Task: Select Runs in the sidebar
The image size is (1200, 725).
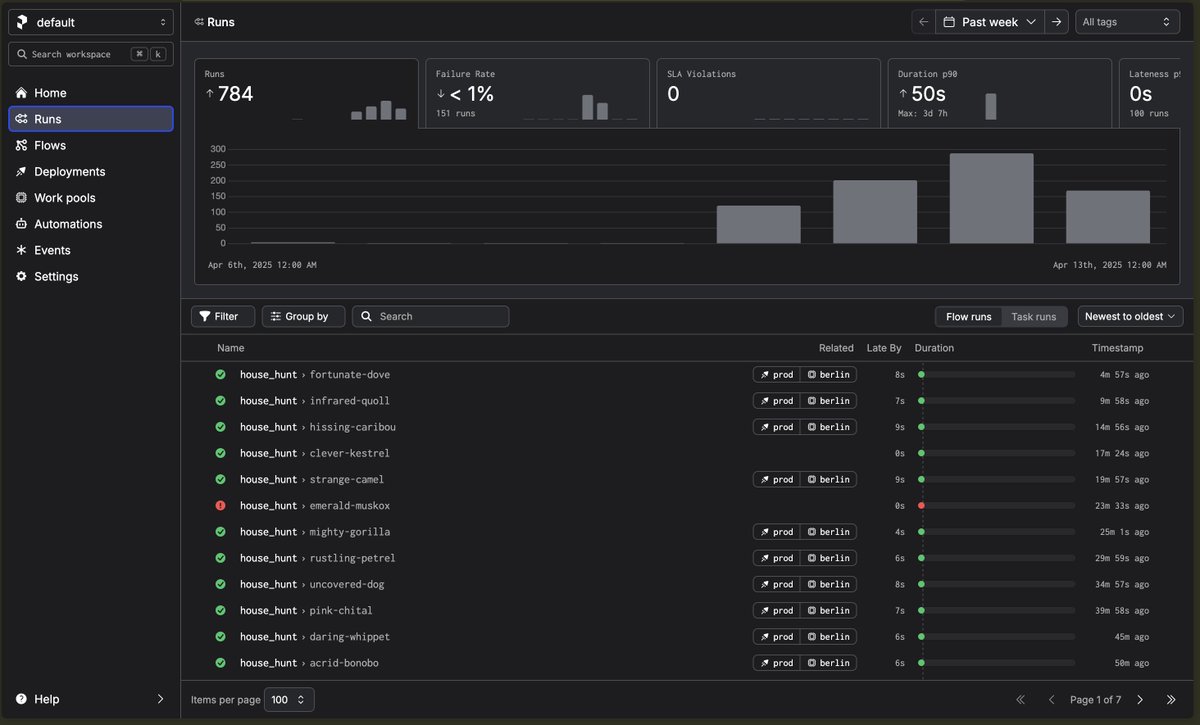Action: pos(91,119)
